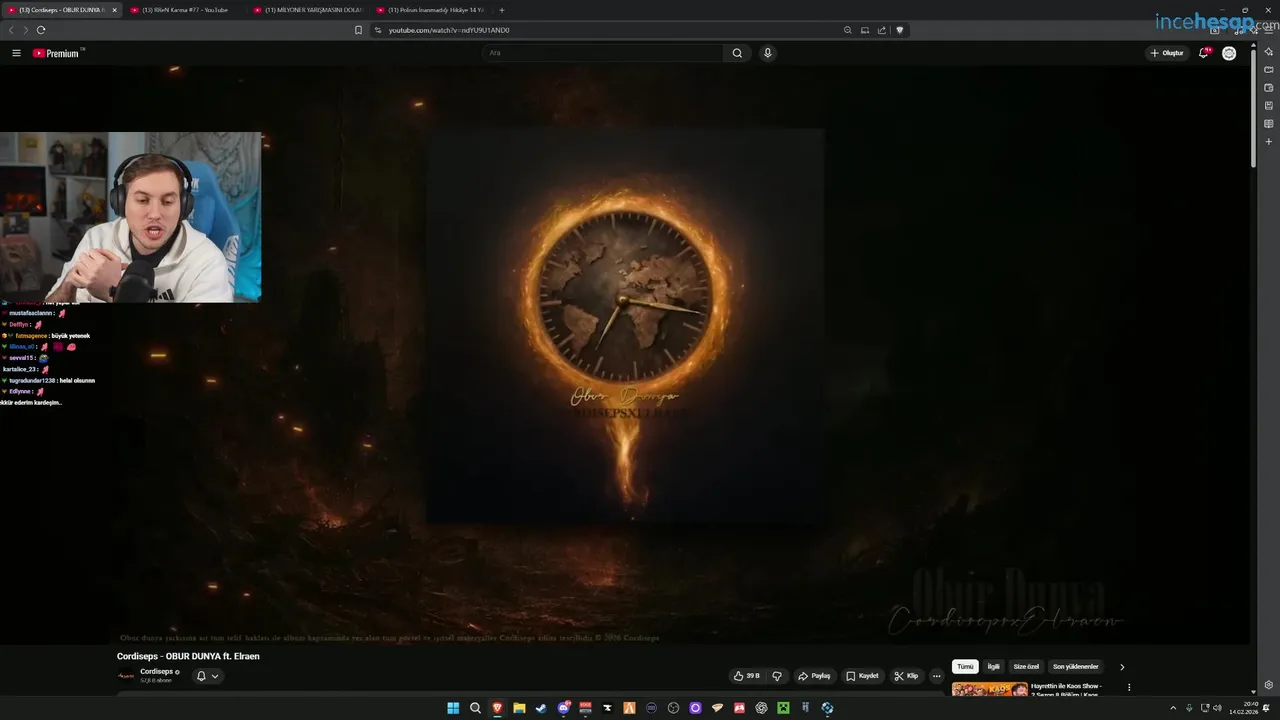Screen dimensions: 1280x720
Task: Switch to MİLYONER YARIŞMASINI tab
Action: pyautogui.click(x=307, y=10)
